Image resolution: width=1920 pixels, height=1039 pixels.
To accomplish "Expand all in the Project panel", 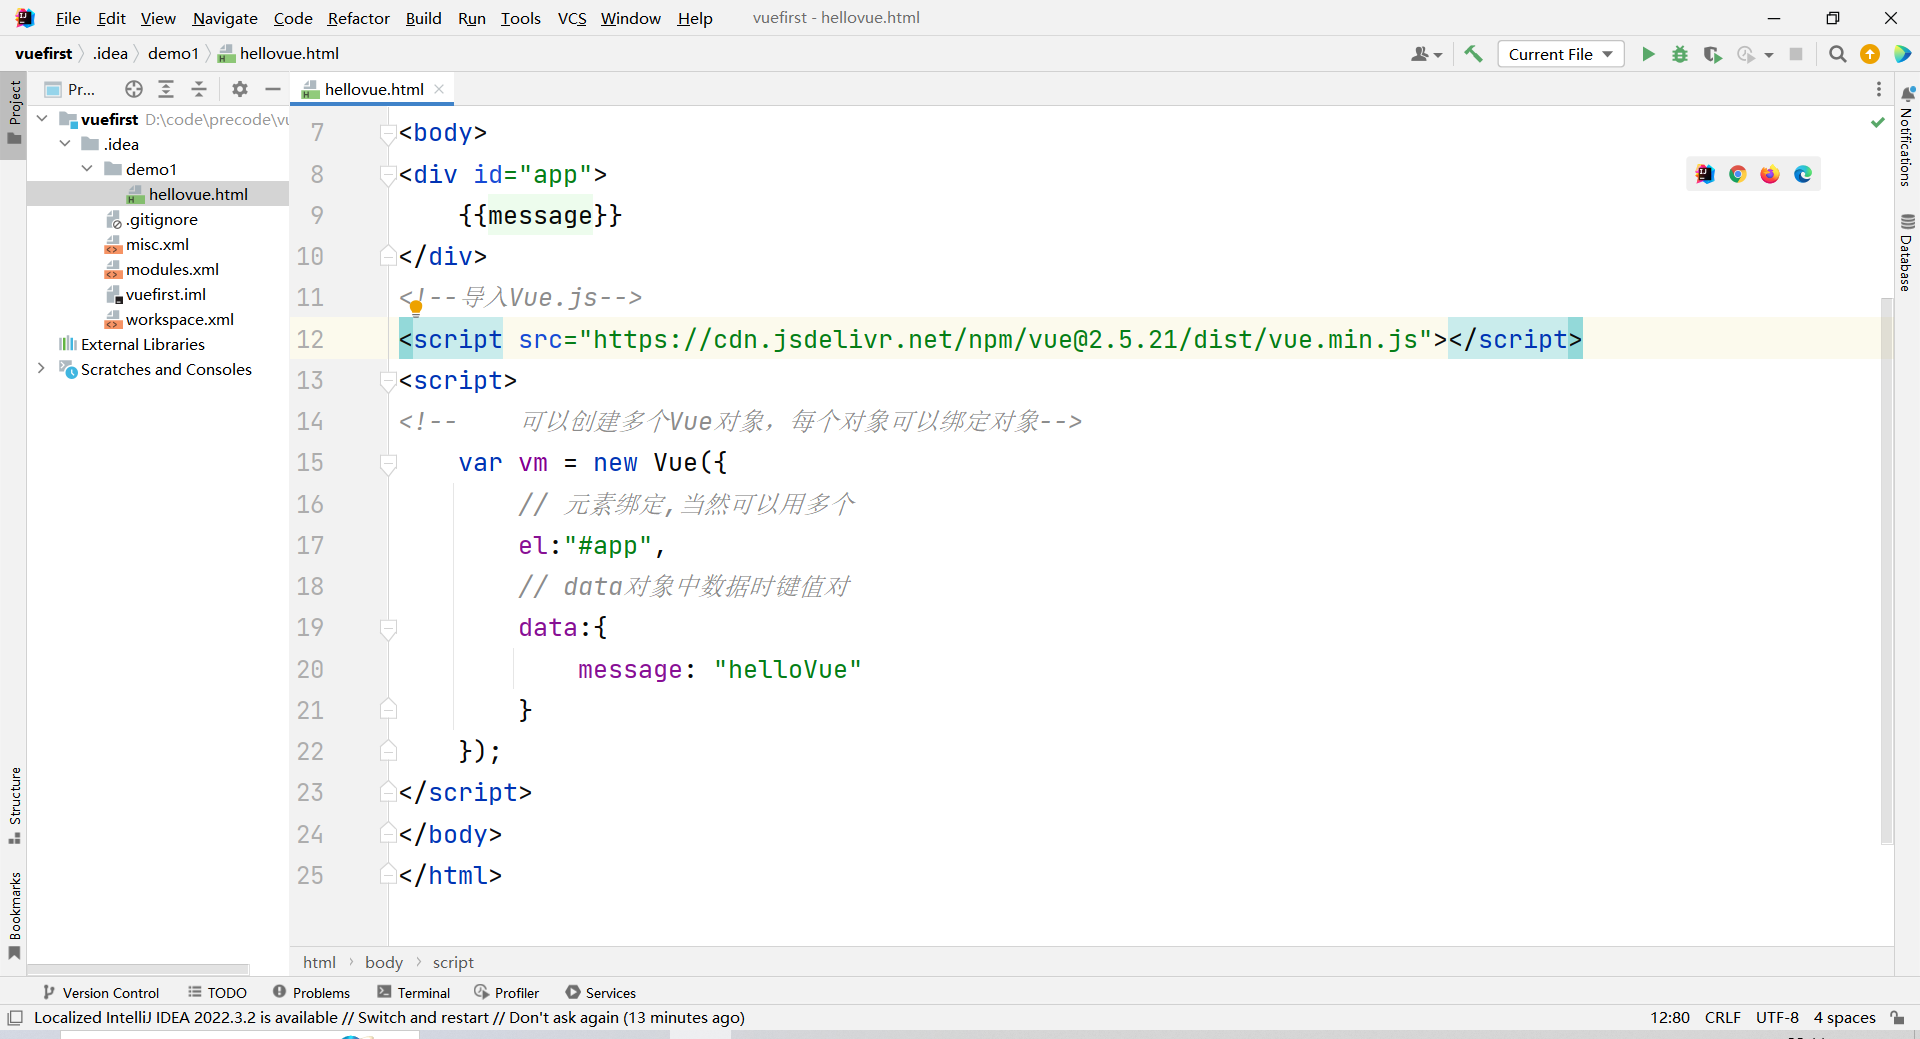I will tap(166, 89).
